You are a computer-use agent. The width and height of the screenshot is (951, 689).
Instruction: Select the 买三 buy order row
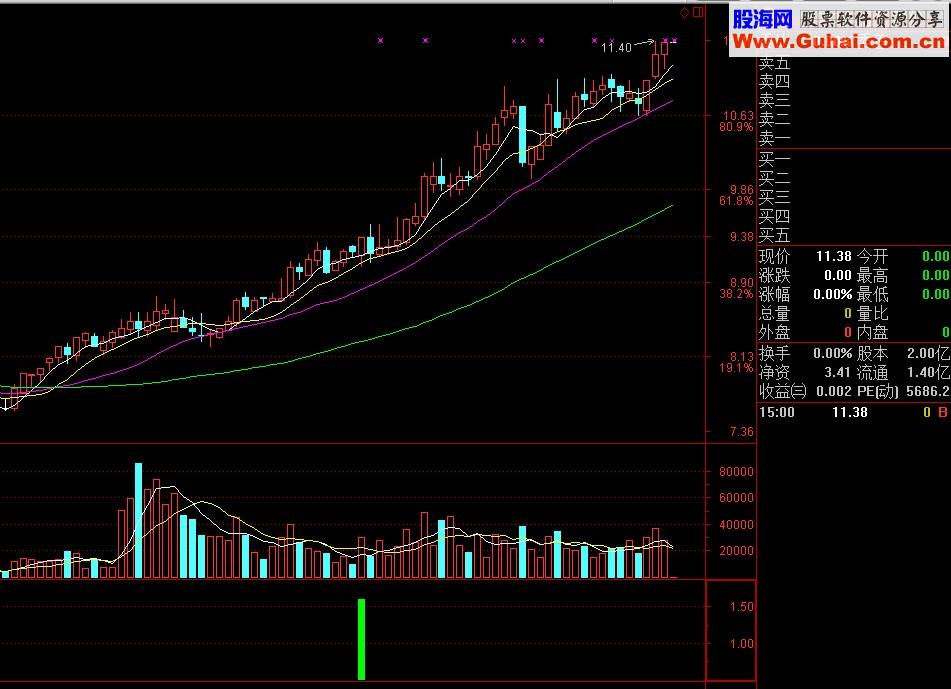pyautogui.click(x=854, y=197)
